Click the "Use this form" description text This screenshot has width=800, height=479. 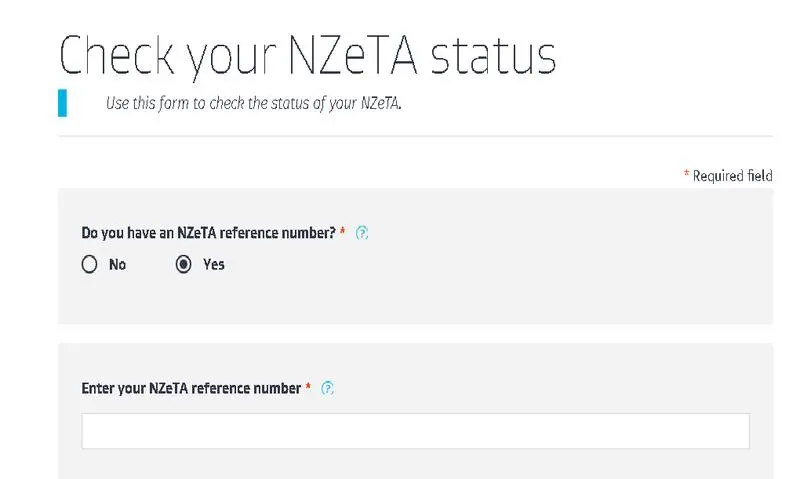[253, 104]
